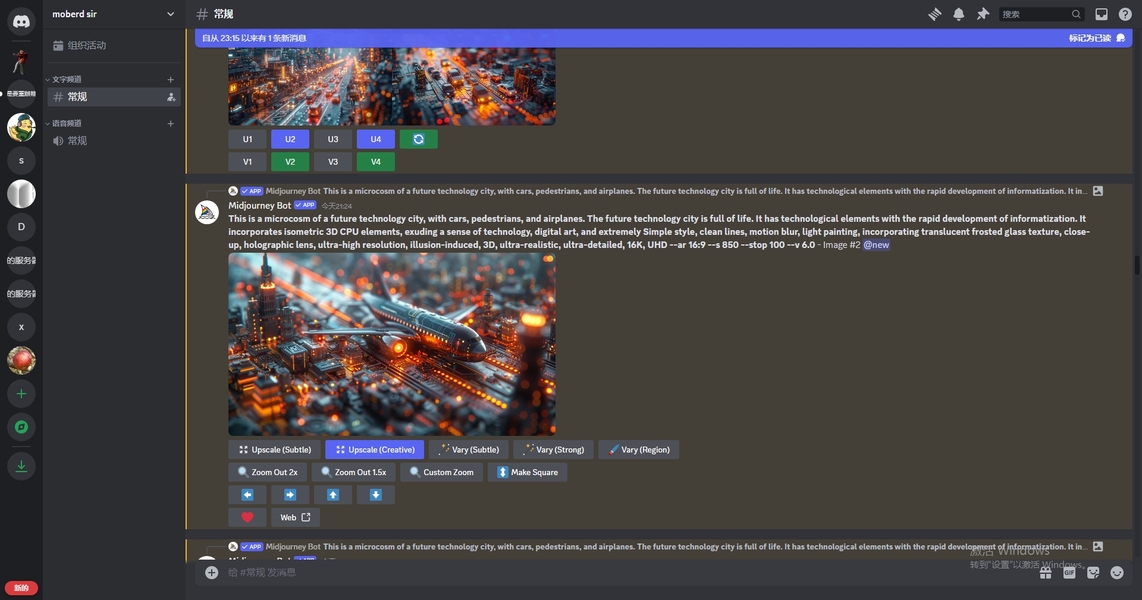Click the U1 upscale button
The height and width of the screenshot is (600, 1142).
tap(248, 139)
